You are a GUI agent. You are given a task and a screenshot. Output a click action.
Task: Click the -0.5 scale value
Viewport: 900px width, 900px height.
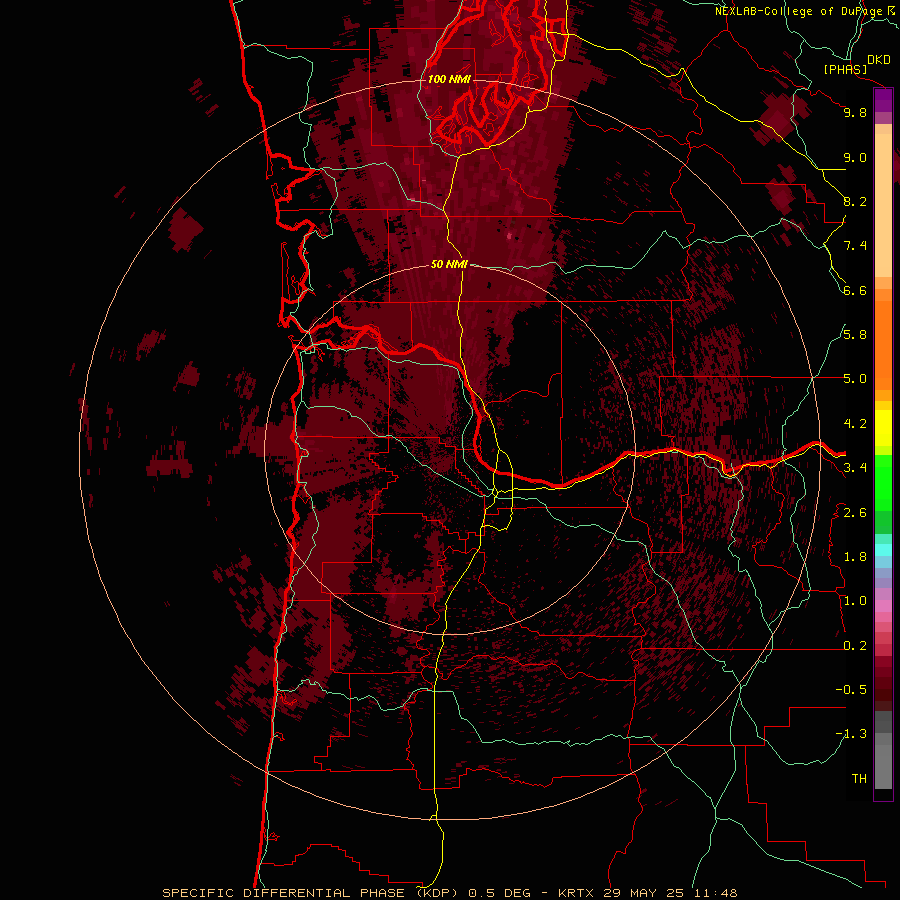click(851, 690)
